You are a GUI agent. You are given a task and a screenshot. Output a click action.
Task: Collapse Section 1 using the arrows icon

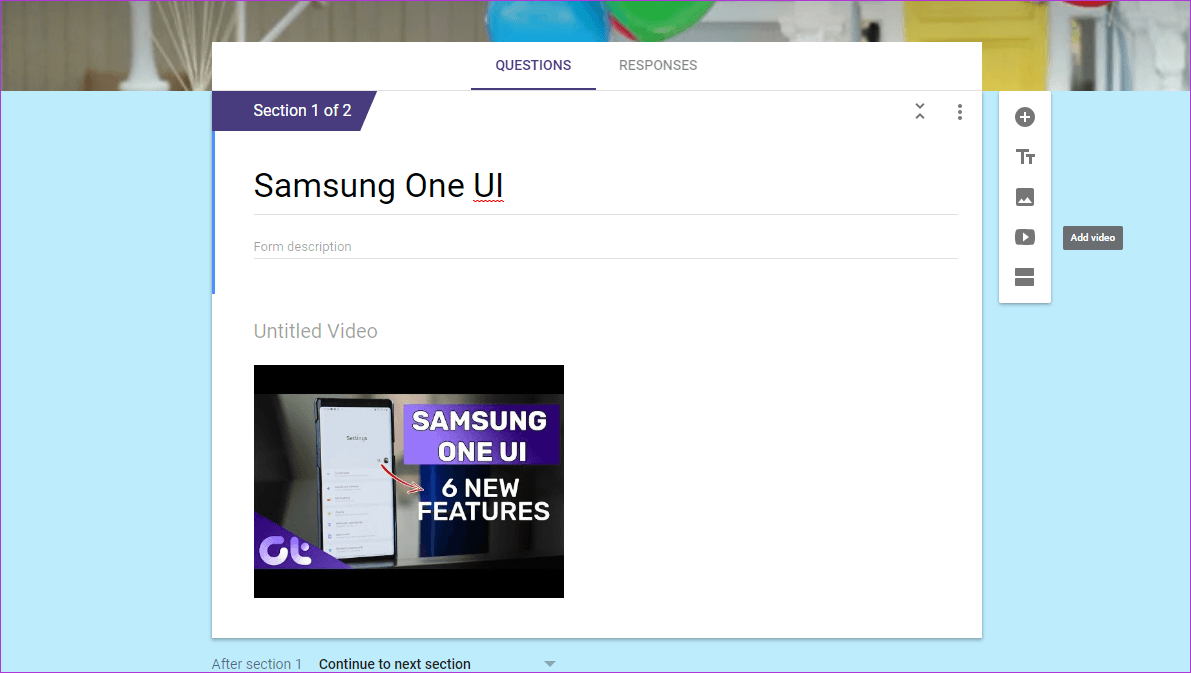[x=920, y=112]
